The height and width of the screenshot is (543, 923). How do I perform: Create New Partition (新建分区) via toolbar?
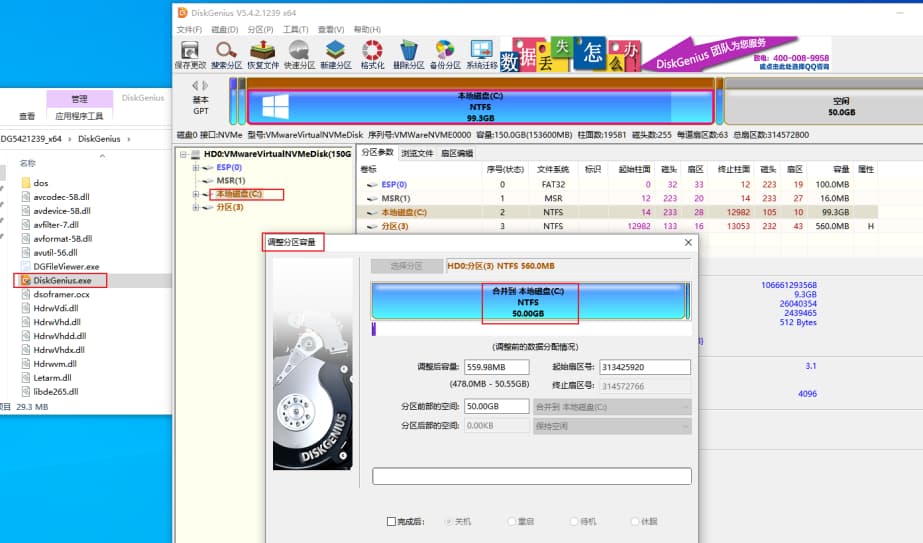[336, 55]
